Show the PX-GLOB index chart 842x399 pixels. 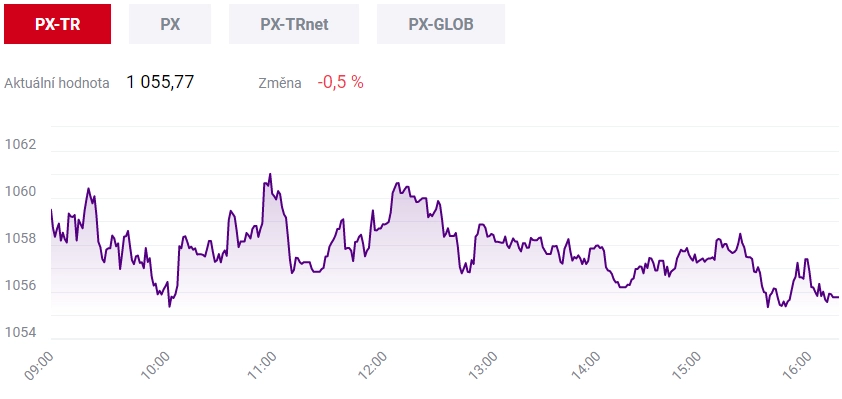coord(441,24)
